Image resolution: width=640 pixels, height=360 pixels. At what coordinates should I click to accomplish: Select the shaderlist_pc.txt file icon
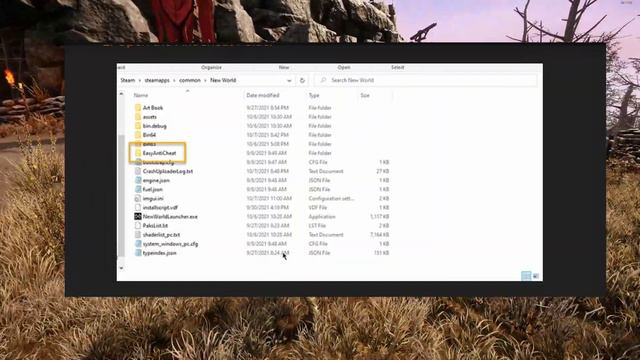pyautogui.click(x=138, y=235)
